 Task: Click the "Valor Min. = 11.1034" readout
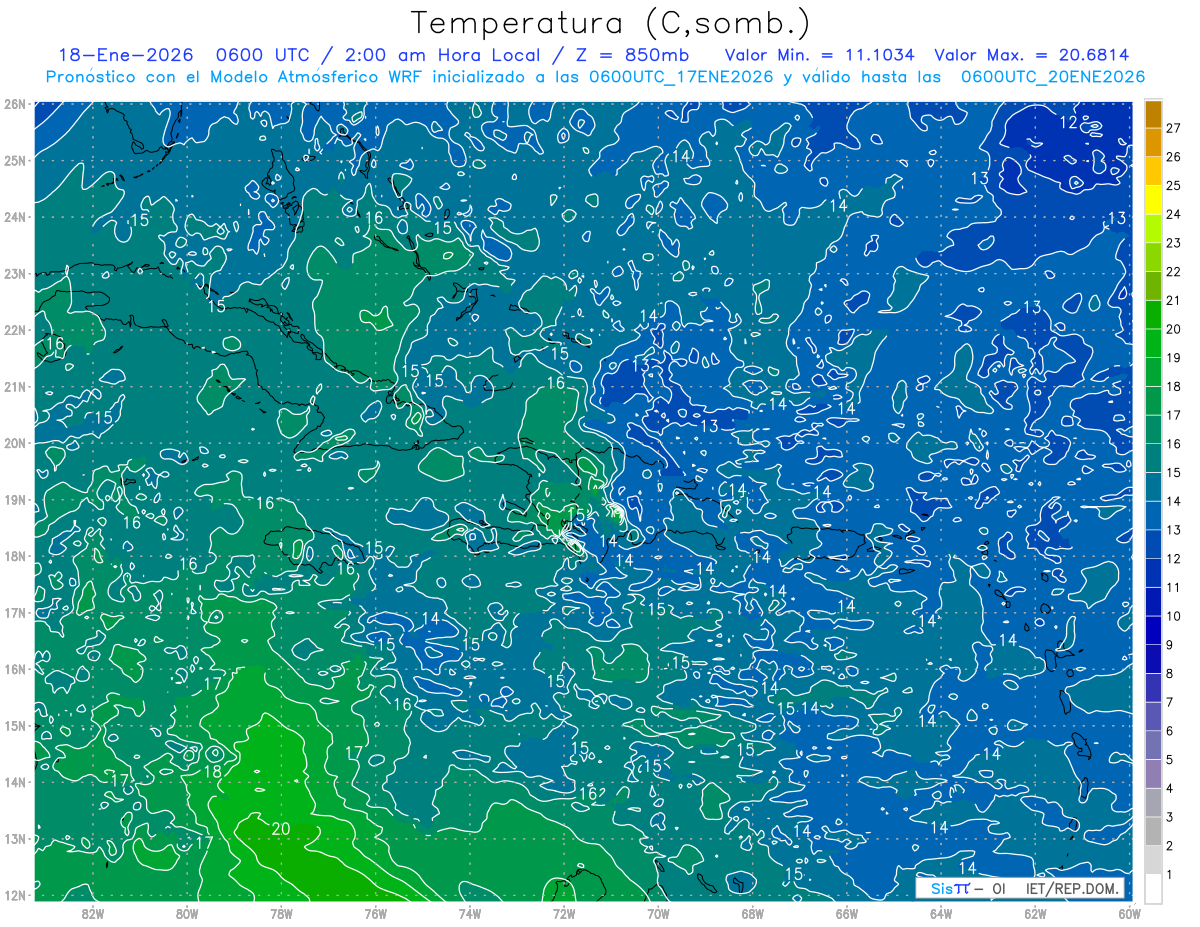820,56
